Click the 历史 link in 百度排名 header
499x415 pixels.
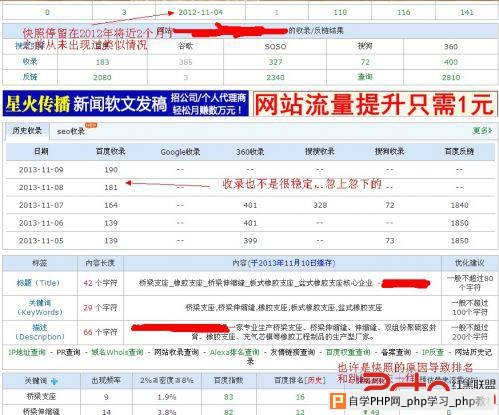315,380
